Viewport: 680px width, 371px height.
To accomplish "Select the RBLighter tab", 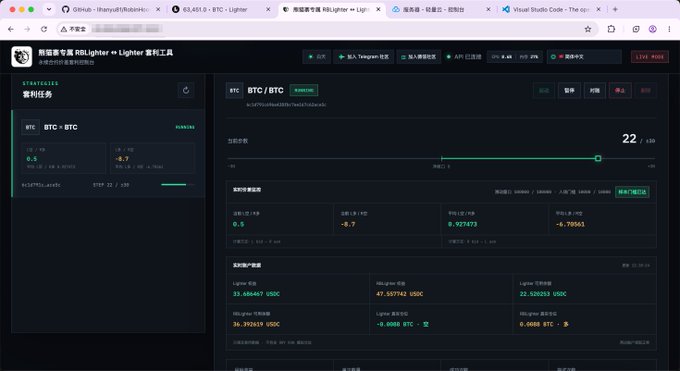I will coord(331,9).
